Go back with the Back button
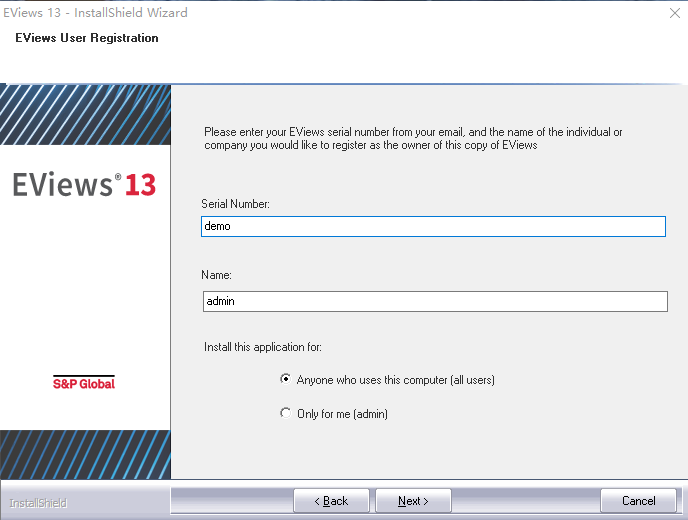688x520 pixels. pyautogui.click(x=331, y=501)
